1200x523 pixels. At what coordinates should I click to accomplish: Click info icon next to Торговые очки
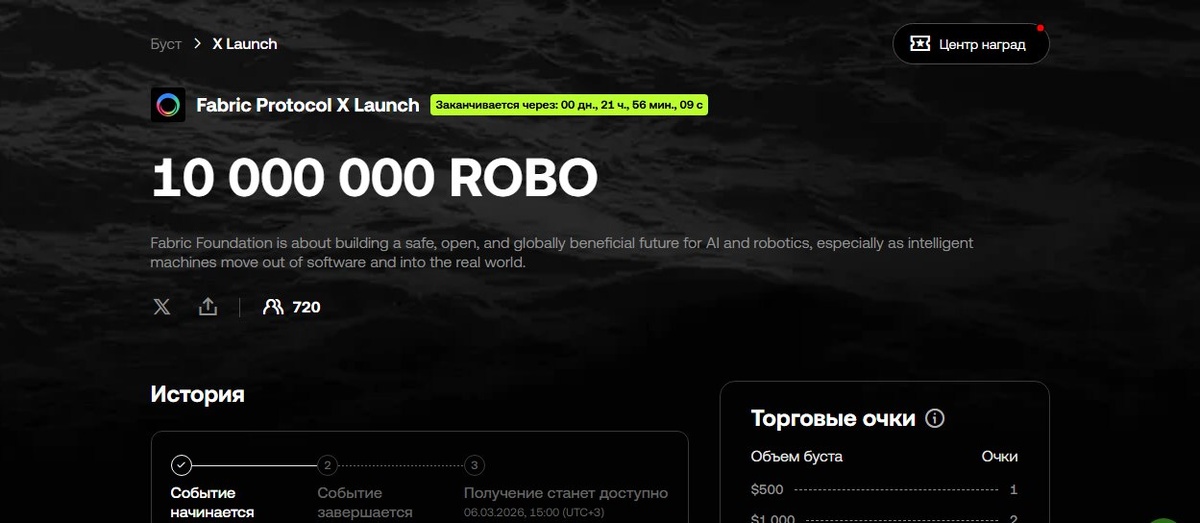pyautogui.click(x=935, y=418)
